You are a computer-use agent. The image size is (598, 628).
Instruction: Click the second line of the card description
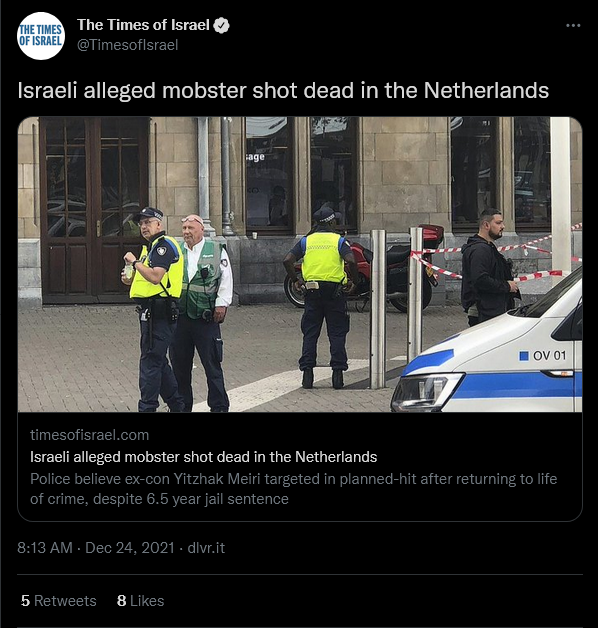[159, 499]
